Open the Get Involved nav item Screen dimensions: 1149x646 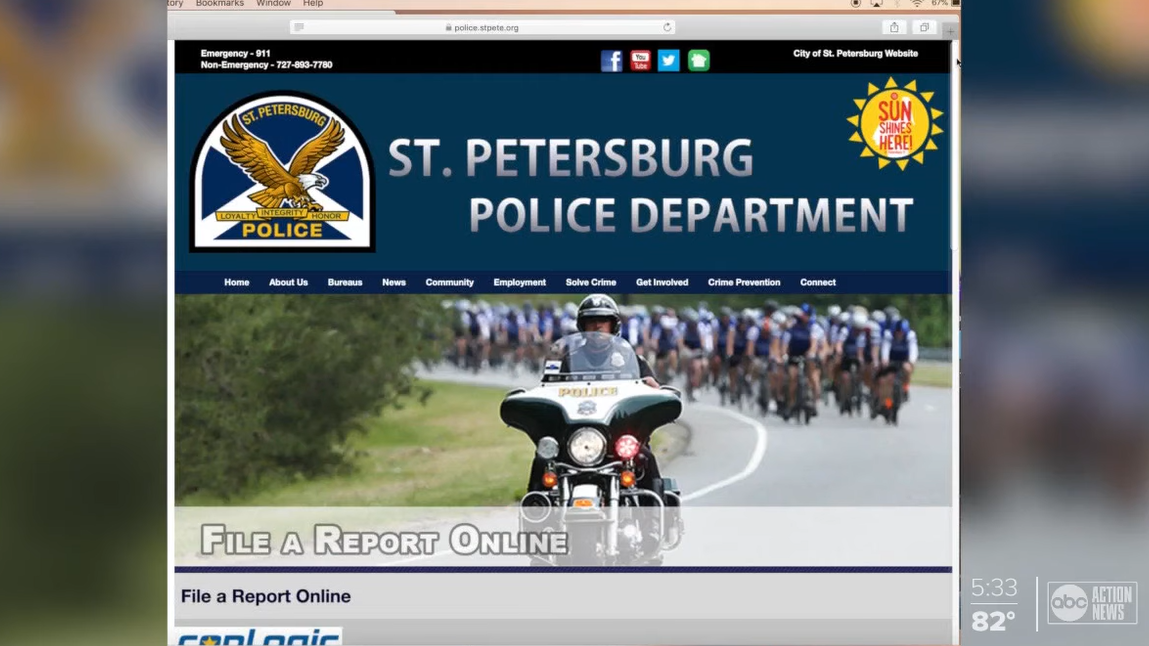coord(662,282)
